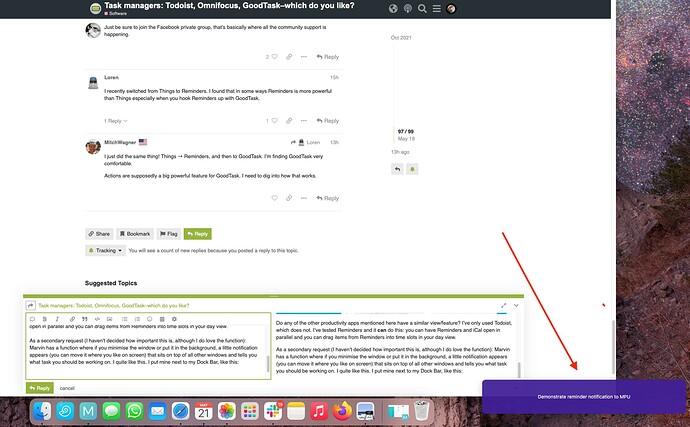Click in the composer text area
690x427 pixels.
[x=147, y=351]
